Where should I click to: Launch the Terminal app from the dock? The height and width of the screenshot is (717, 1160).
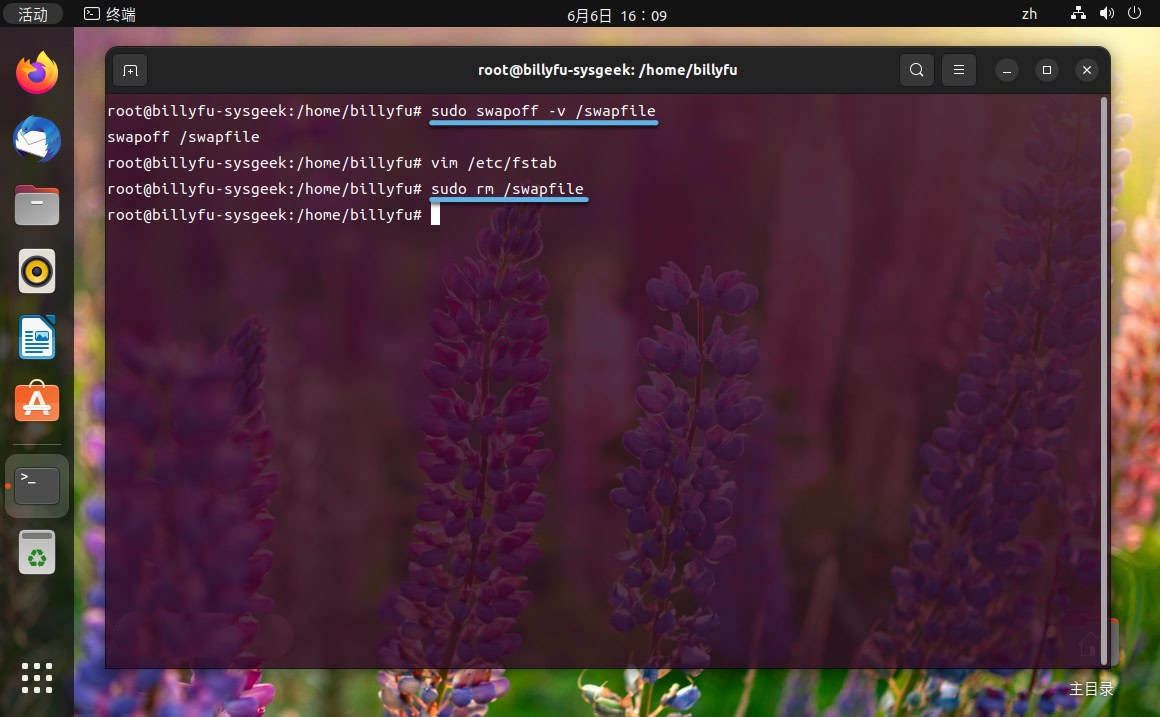[x=37, y=484]
